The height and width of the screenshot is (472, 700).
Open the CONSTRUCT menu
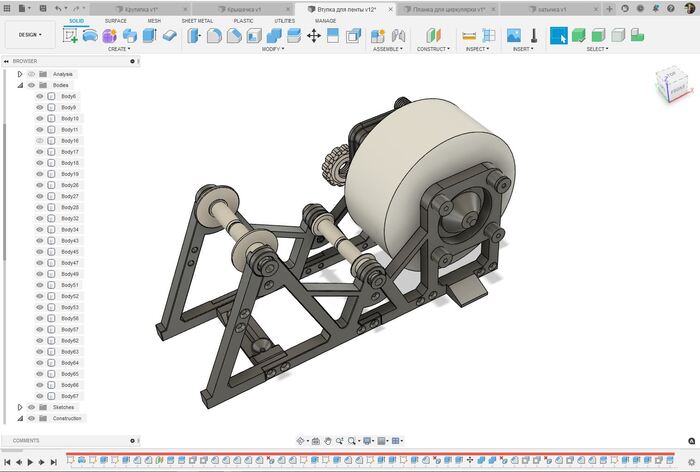tap(434, 49)
